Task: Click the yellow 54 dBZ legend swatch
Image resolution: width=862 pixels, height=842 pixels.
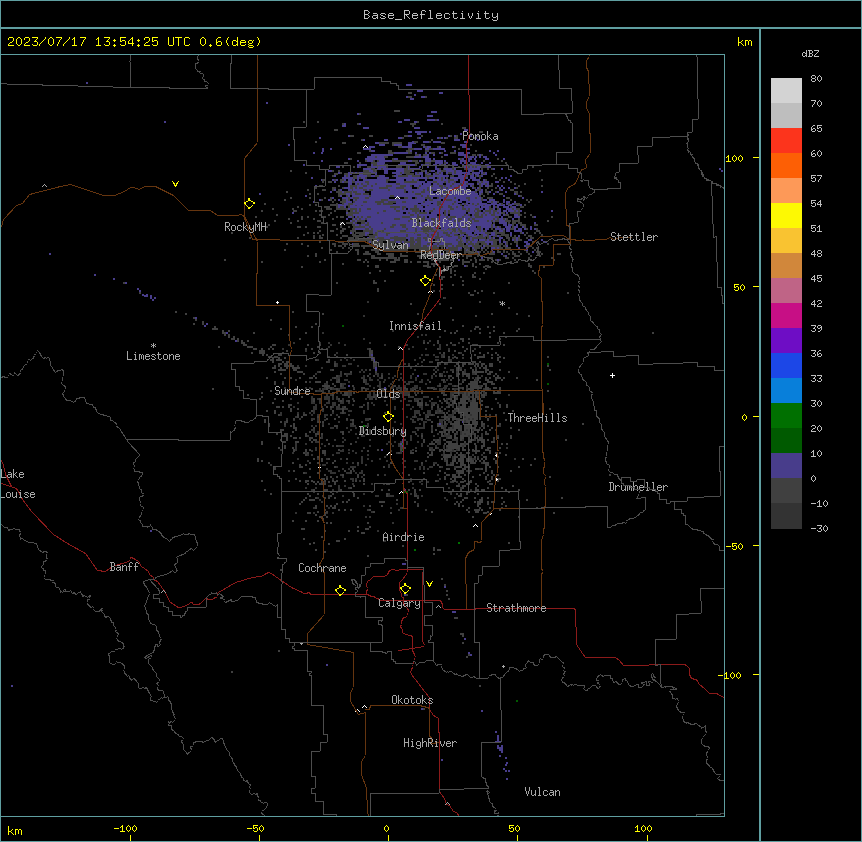Action: (x=786, y=215)
